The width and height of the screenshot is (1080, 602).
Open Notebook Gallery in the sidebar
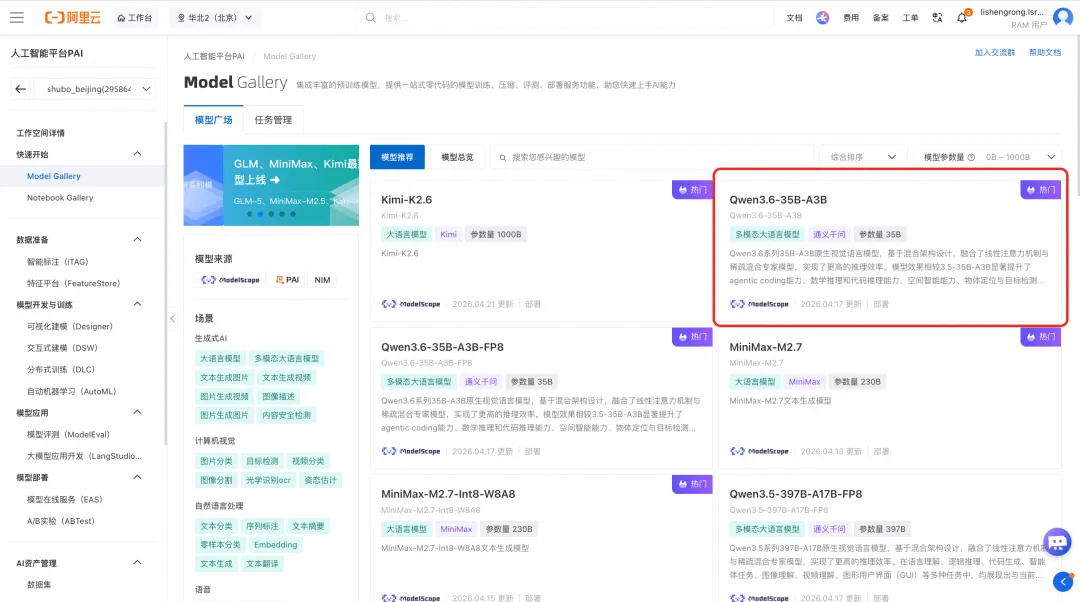pos(60,198)
